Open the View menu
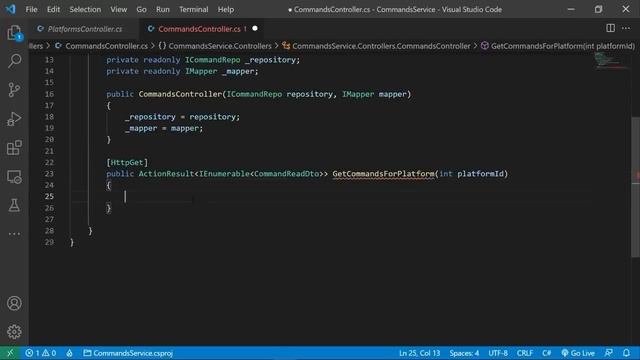Image resolution: width=640 pixels, height=360 pixels. point(118,9)
